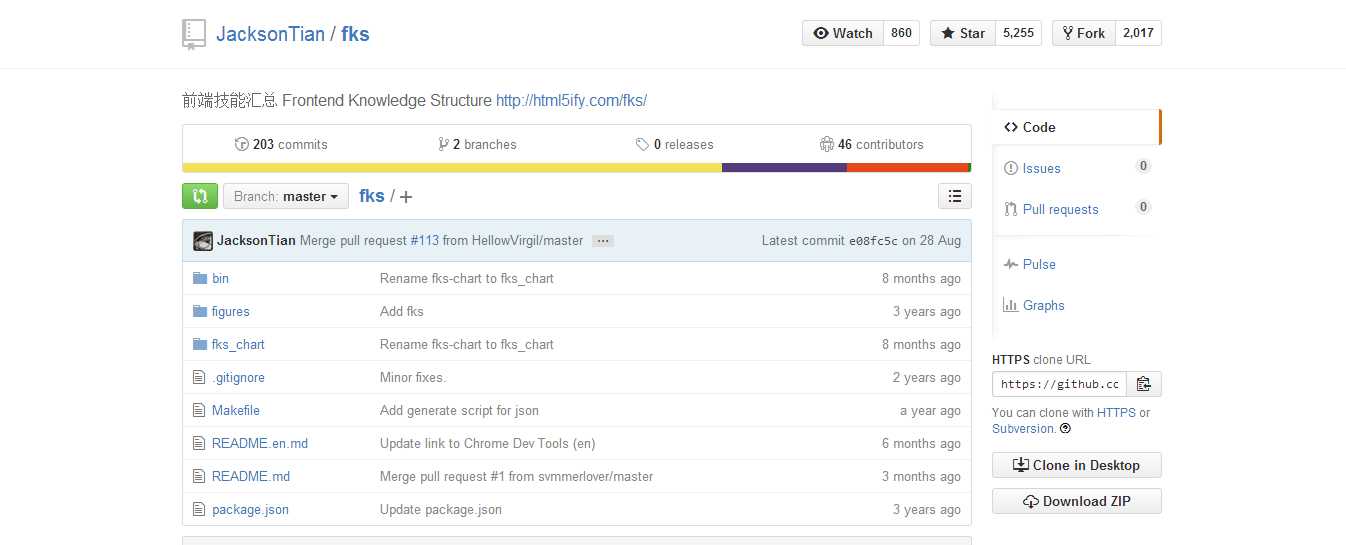Click red-orange segment of the language bar

(907, 167)
